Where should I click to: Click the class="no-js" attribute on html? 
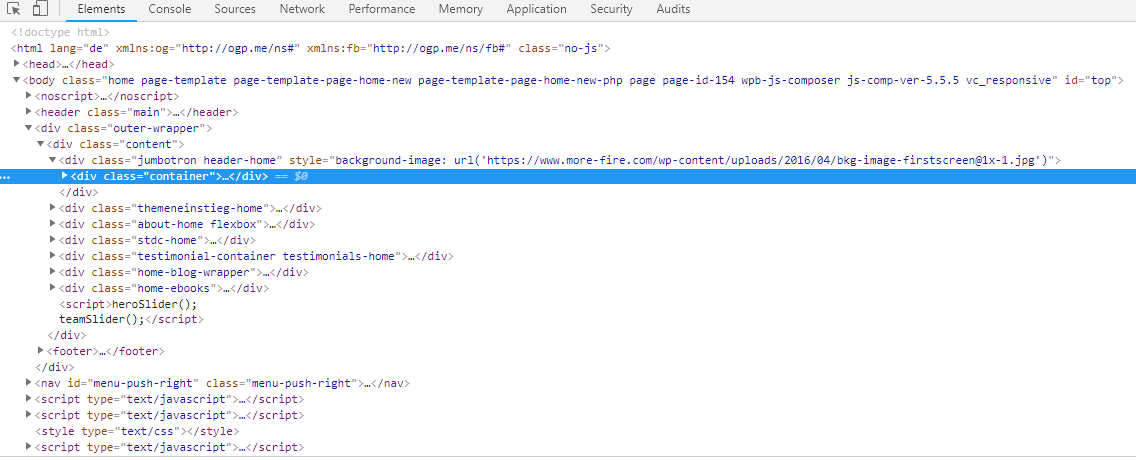click(x=561, y=49)
